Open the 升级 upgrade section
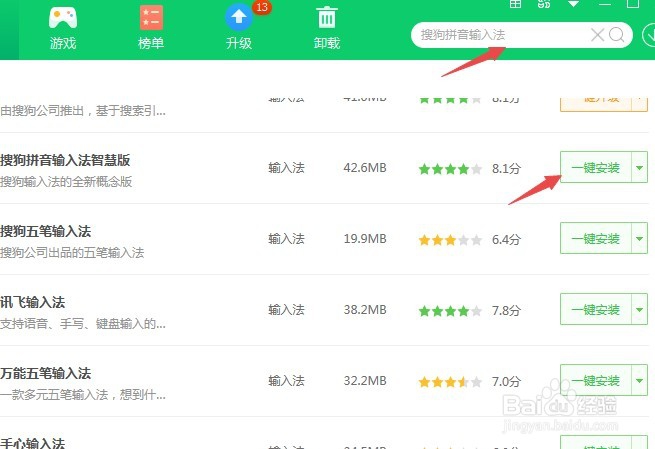655x449 pixels. (239, 28)
